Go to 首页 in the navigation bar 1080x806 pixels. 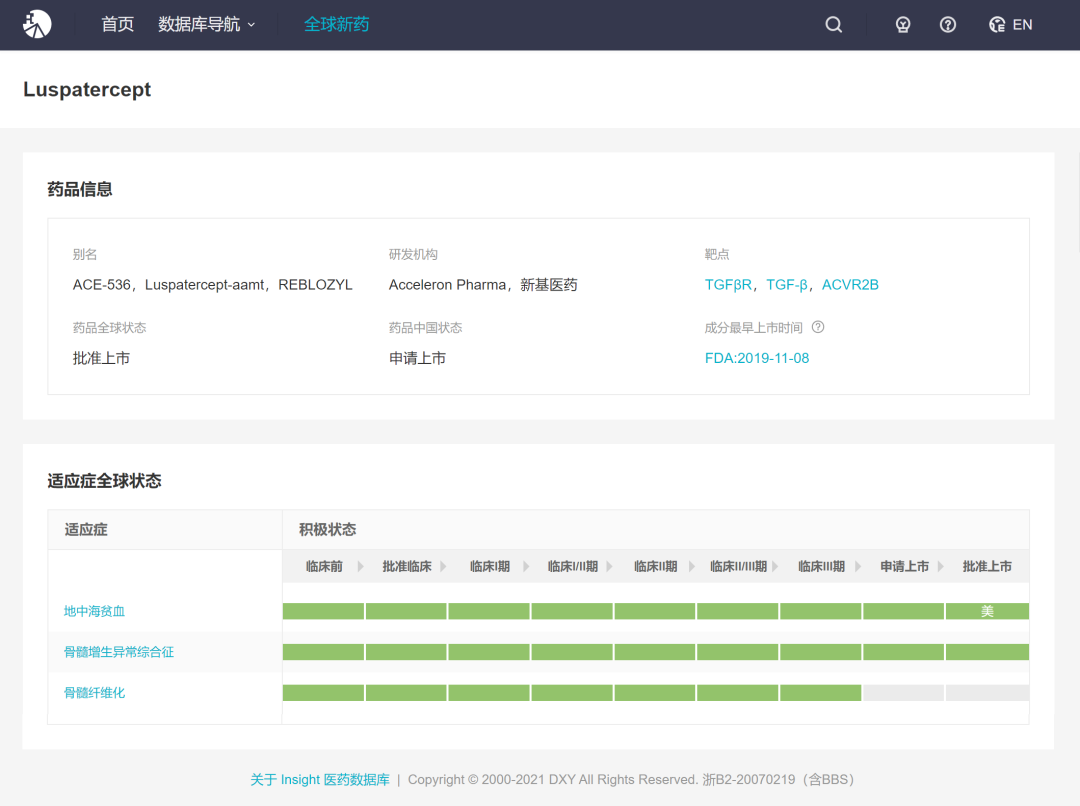[118, 24]
